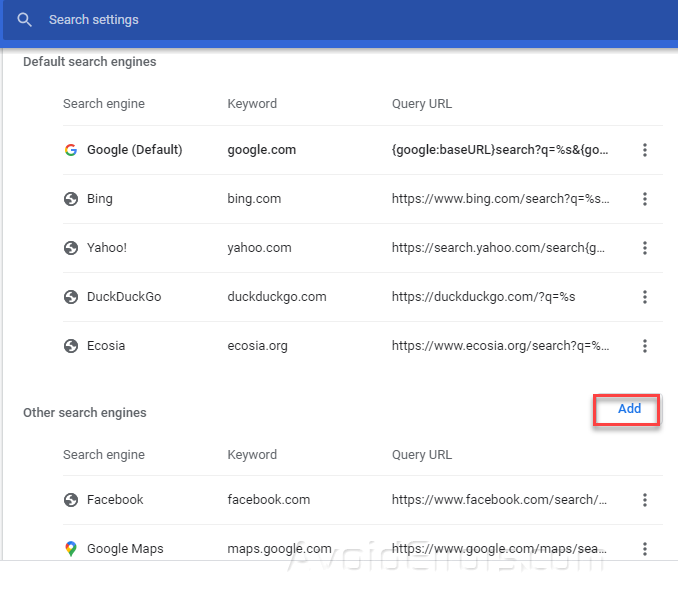Screen dimensions: 678x609
Task: Click the Facebook globe icon
Action: 71,500
